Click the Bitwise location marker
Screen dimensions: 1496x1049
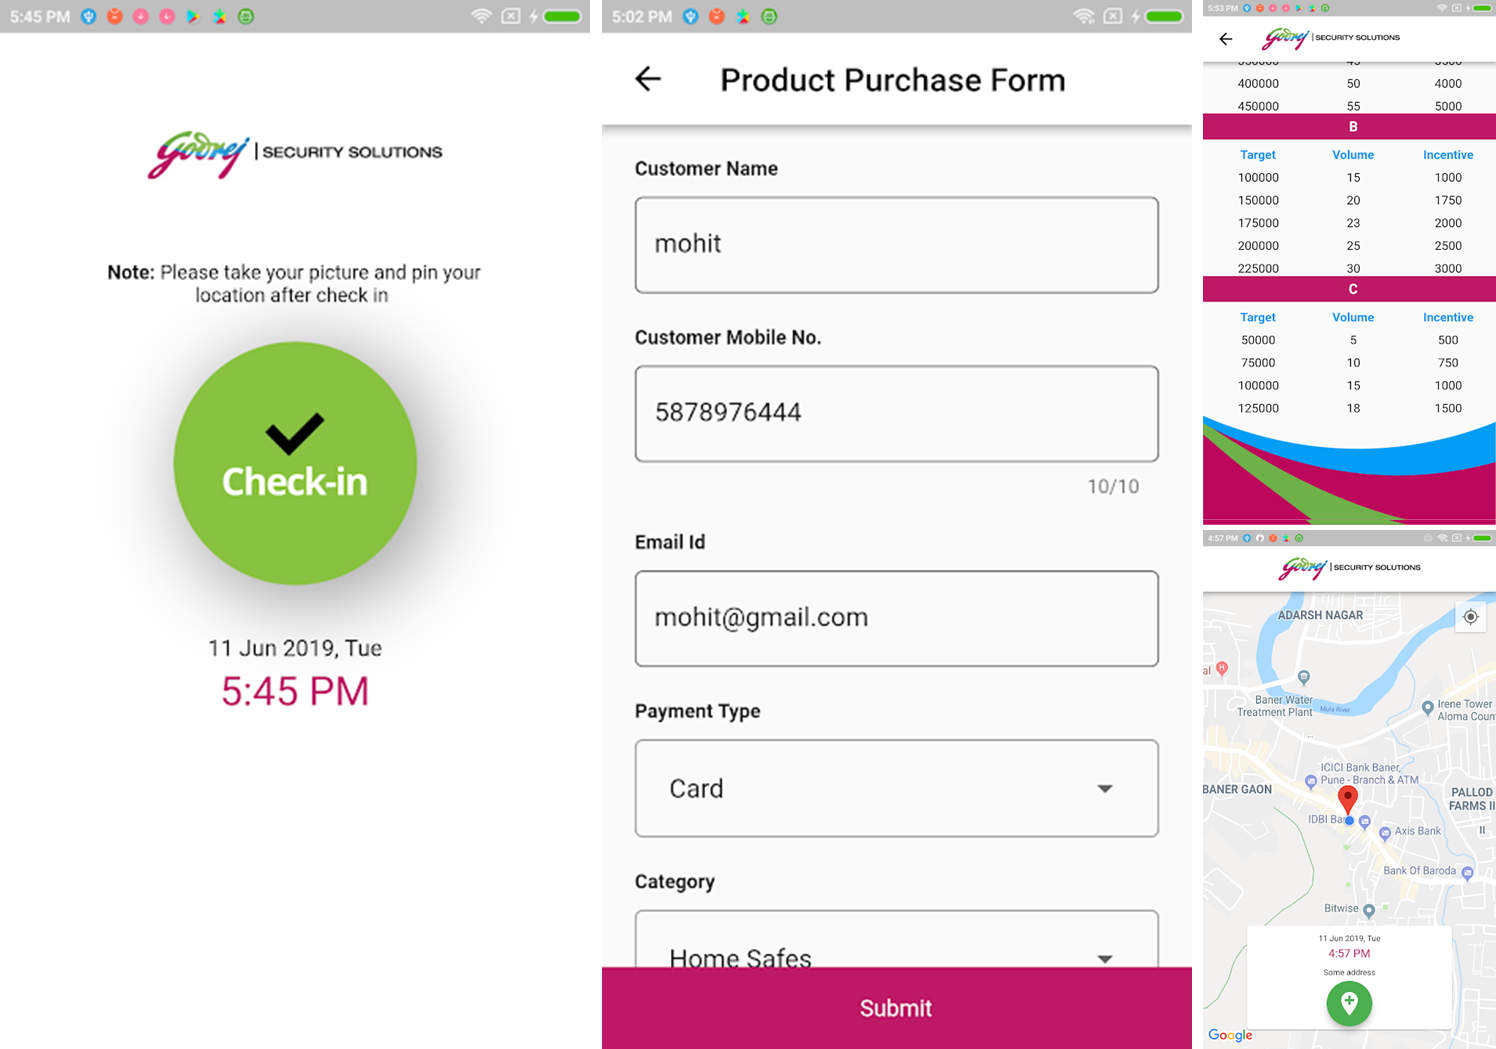[1369, 910]
